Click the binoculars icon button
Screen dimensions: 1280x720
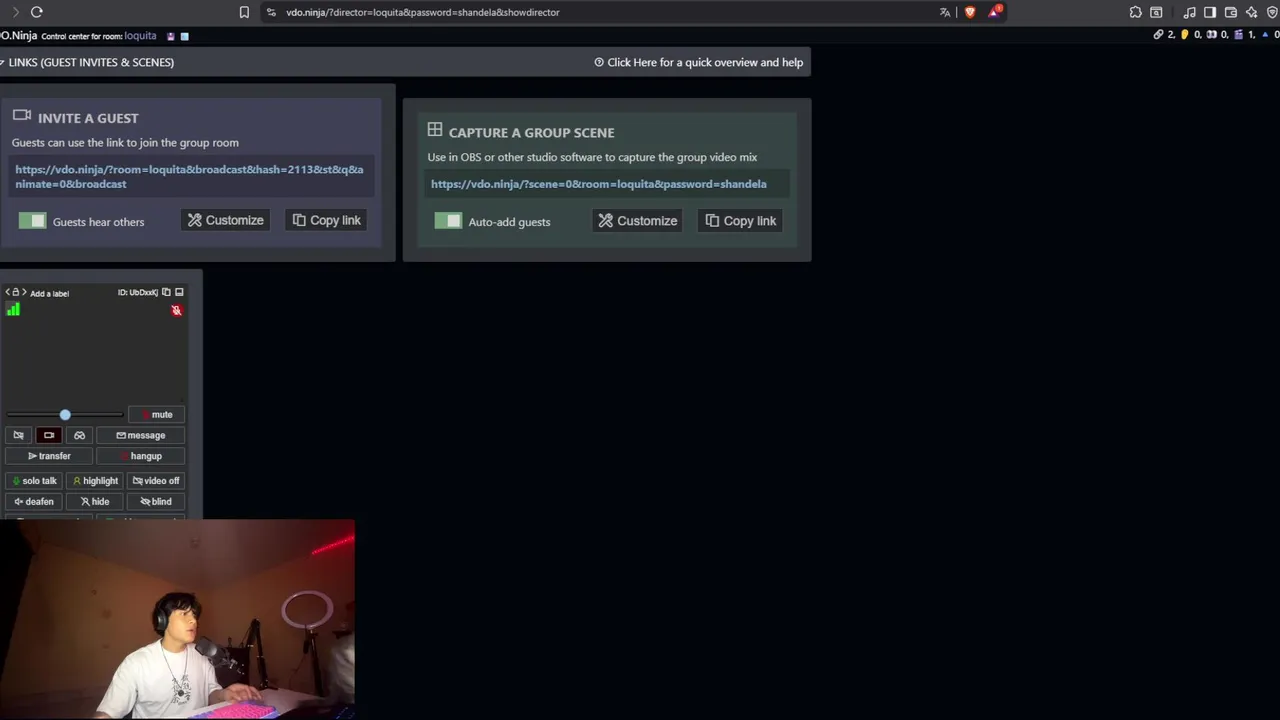pyautogui.click(x=79, y=435)
